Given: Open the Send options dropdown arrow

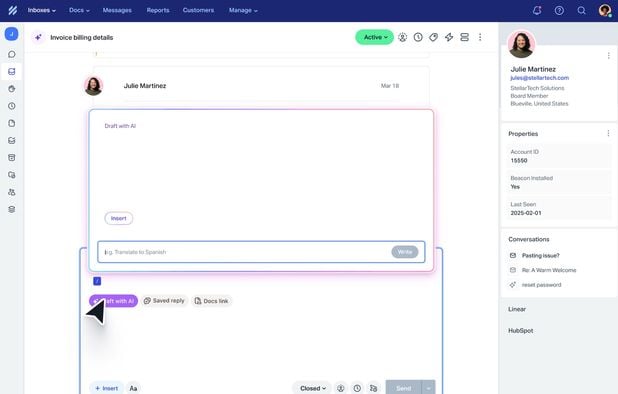Looking at the screenshot, I should click(x=428, y=388).
